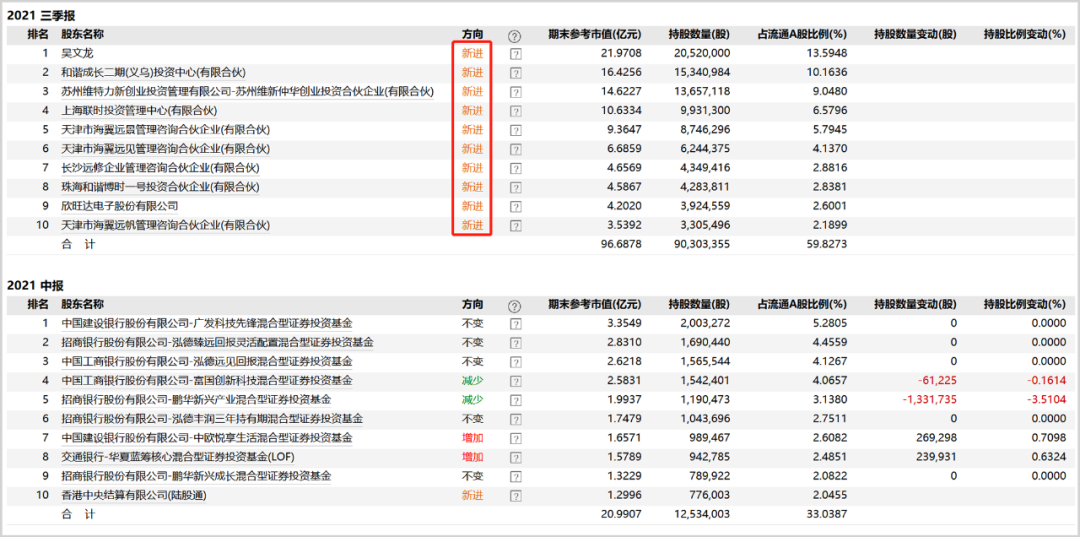
Task: Open shareholder link 欣旺达电子股份有限公司
Action: tap(120, 206)
